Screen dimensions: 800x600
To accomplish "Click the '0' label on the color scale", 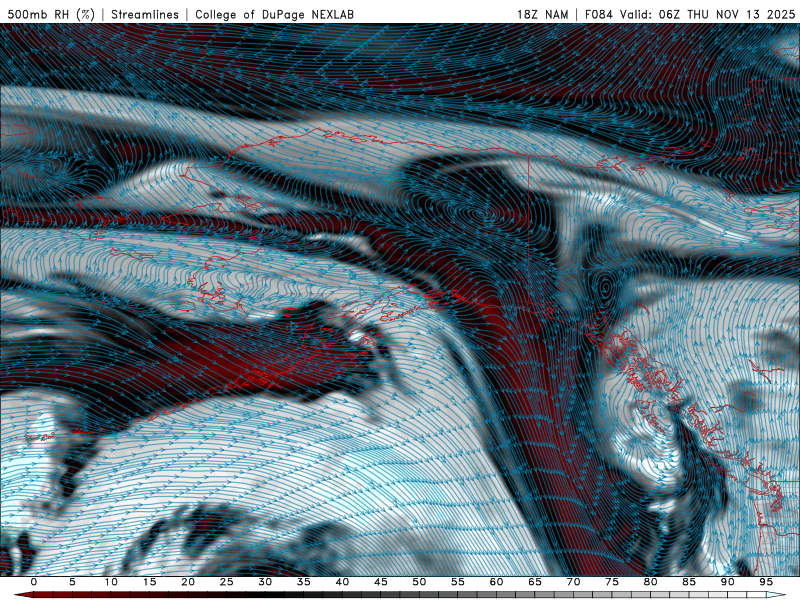I will pos(34,582).
